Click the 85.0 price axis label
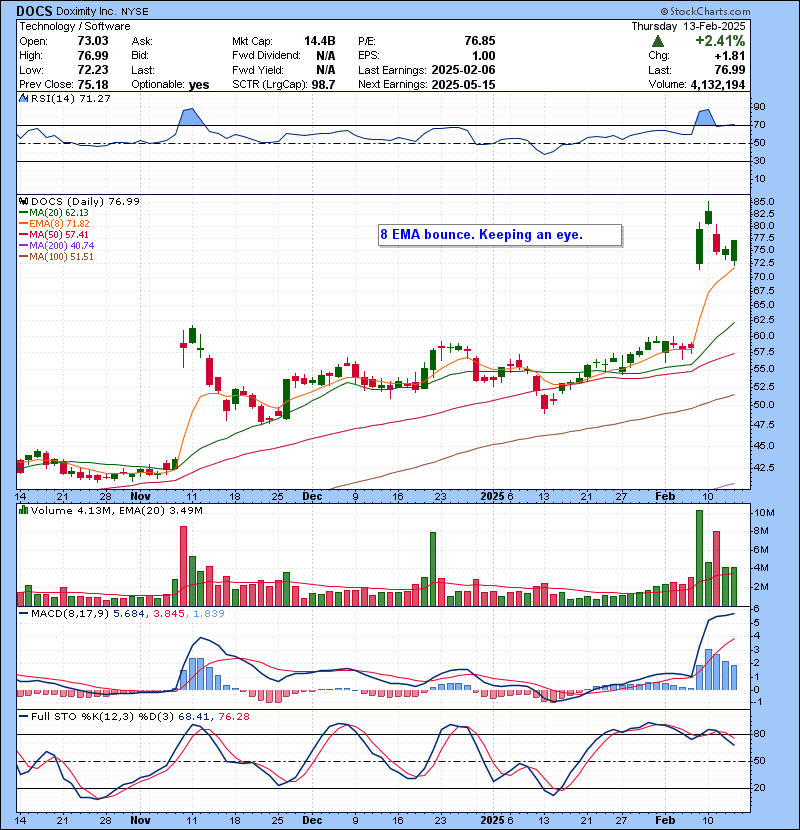 pyautogui.click(x=765, y=202)
